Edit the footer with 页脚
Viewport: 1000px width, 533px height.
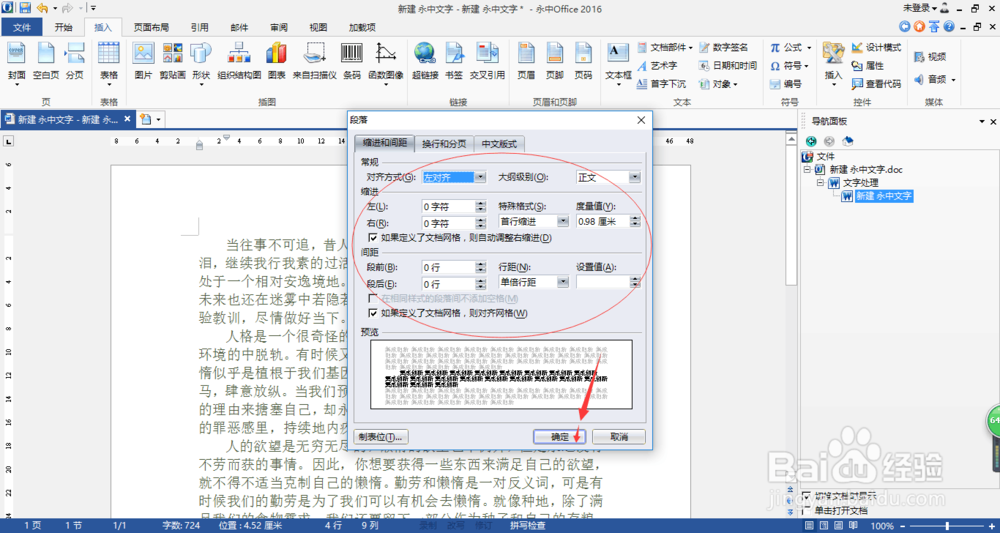coord(555,62)
